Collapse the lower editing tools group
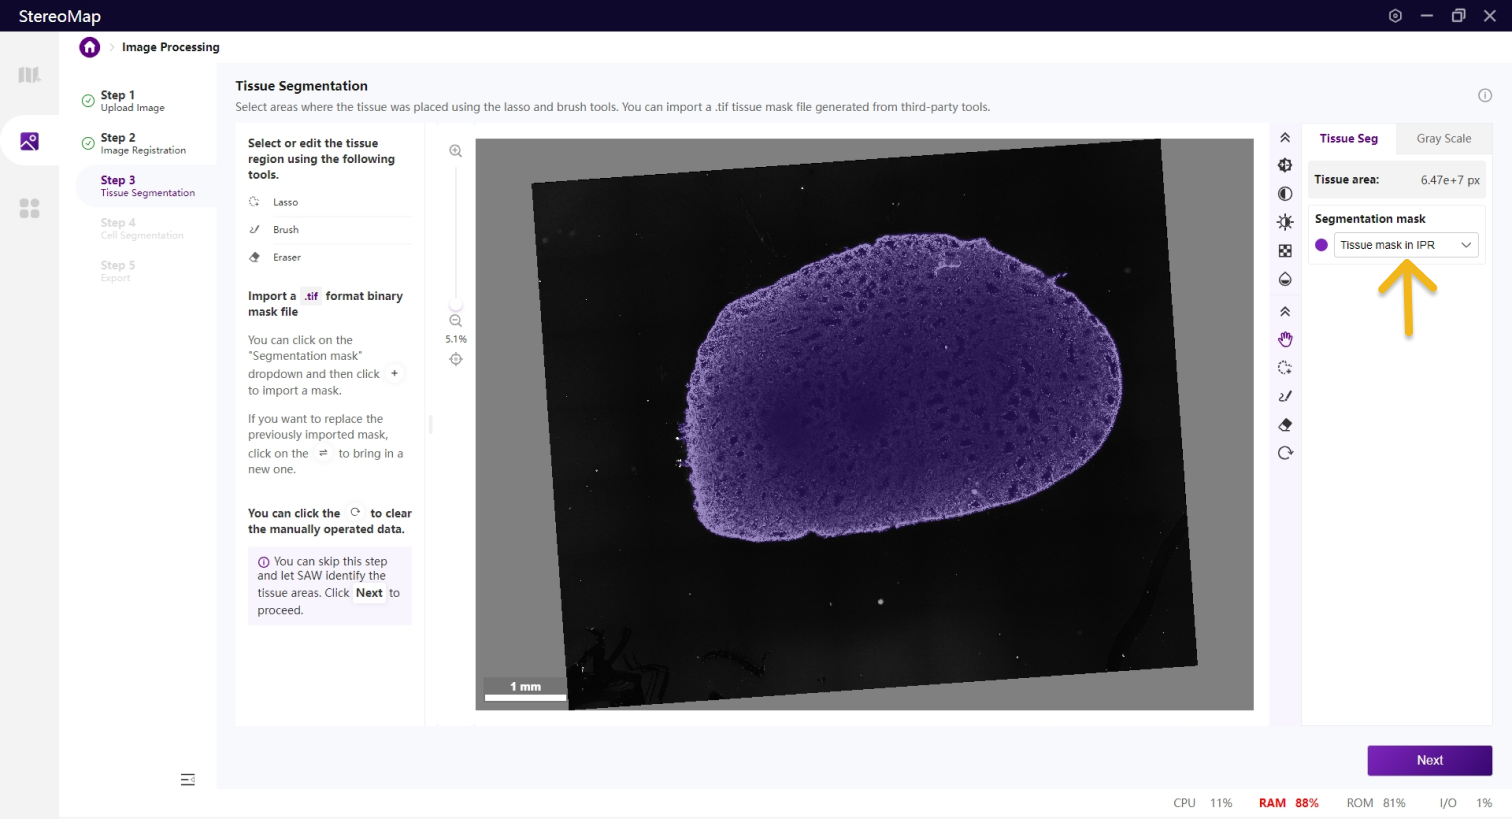This screenshot has height=819, width=1512. pyautogui.click(x=1285, y=312)
